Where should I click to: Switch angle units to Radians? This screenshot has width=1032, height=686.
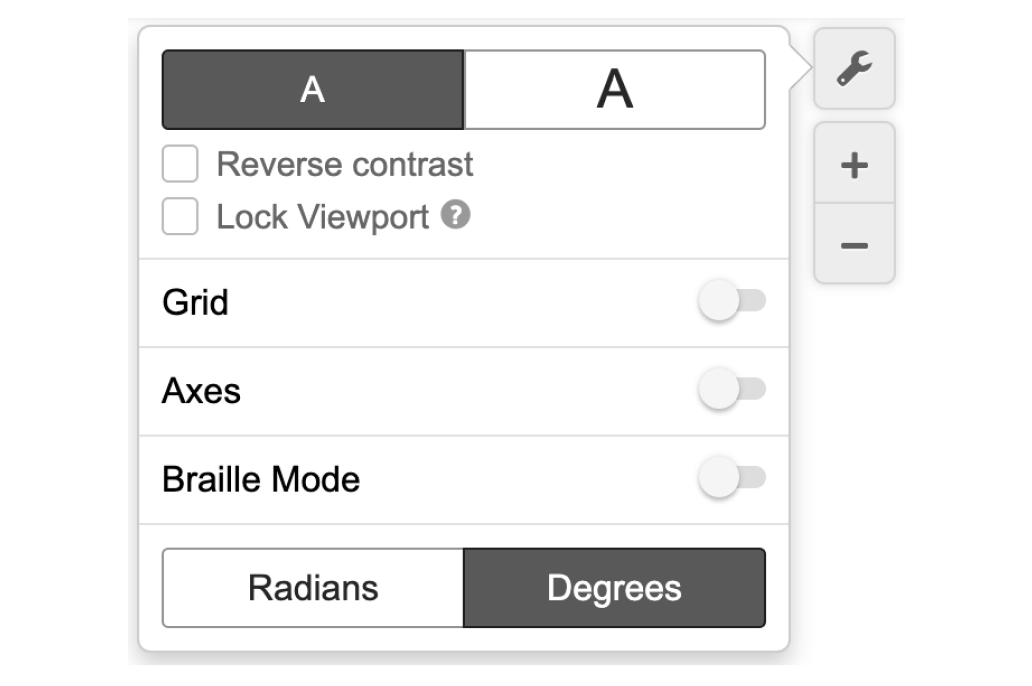click(313, 588)
